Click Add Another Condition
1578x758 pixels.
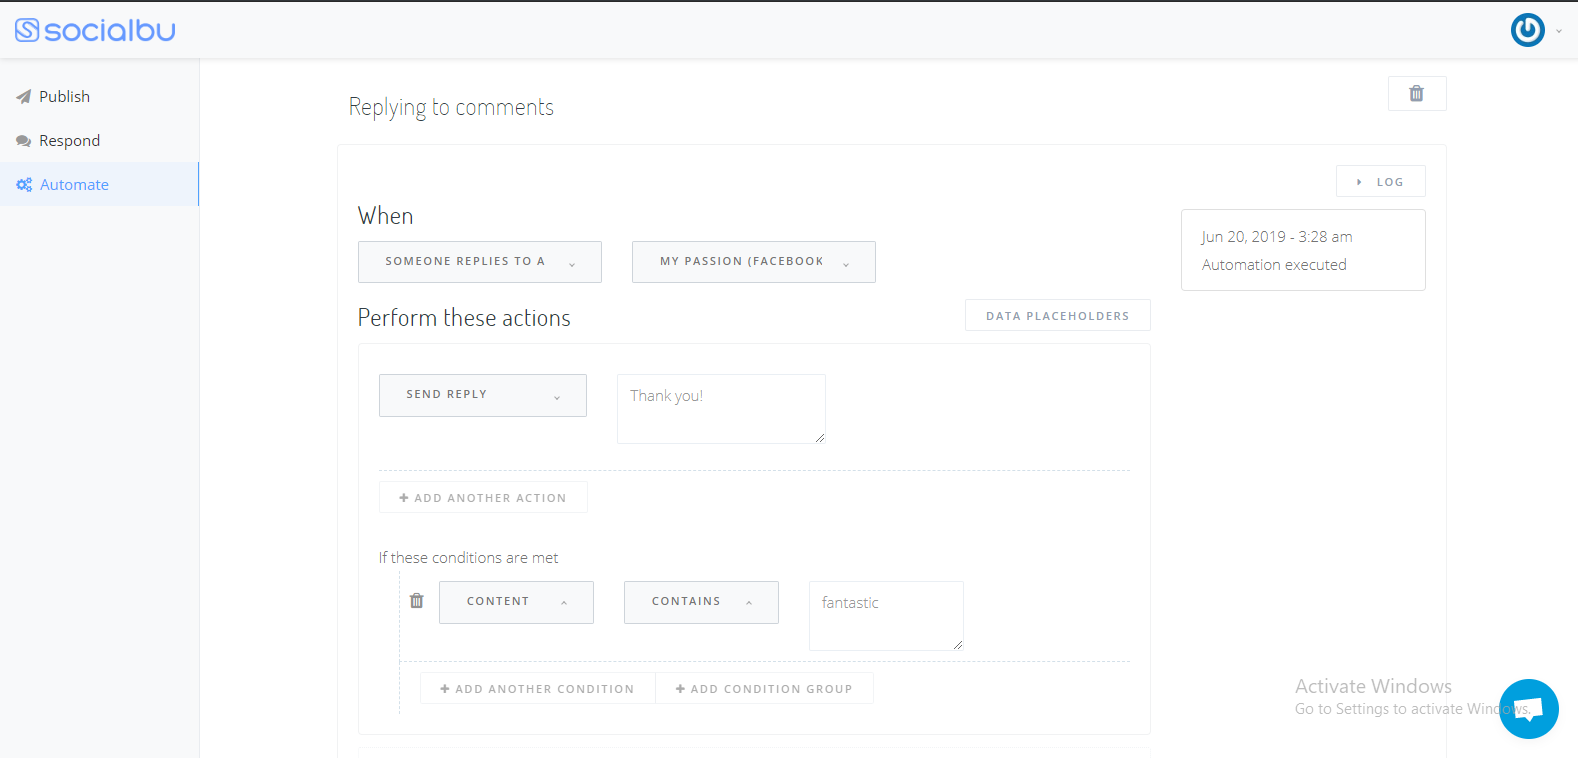[x=537, y=688]
